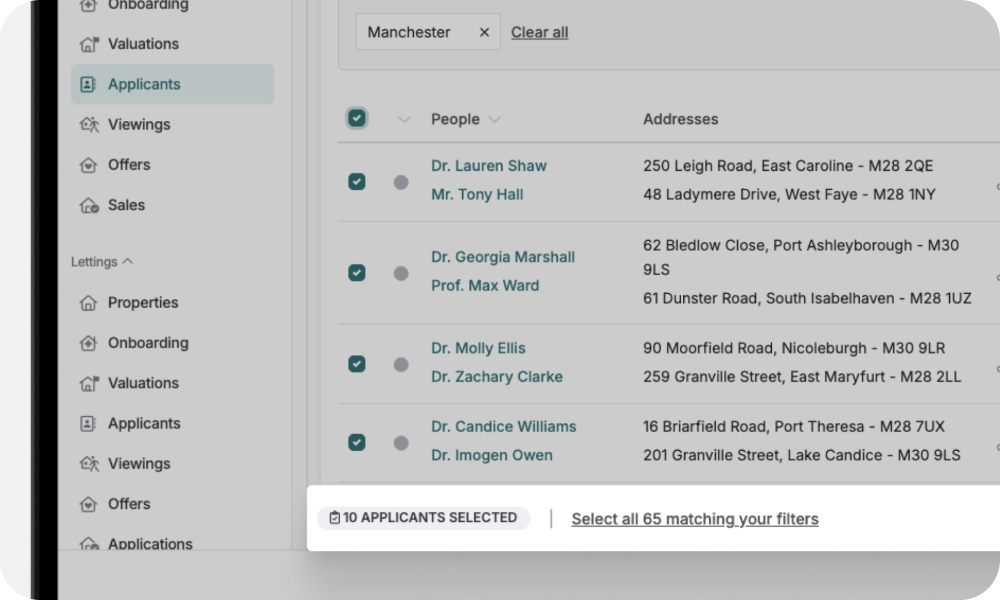
Task: Uncheck the checkbox for Dr. Molly Ellis
Action: click(x=357, y=363)
